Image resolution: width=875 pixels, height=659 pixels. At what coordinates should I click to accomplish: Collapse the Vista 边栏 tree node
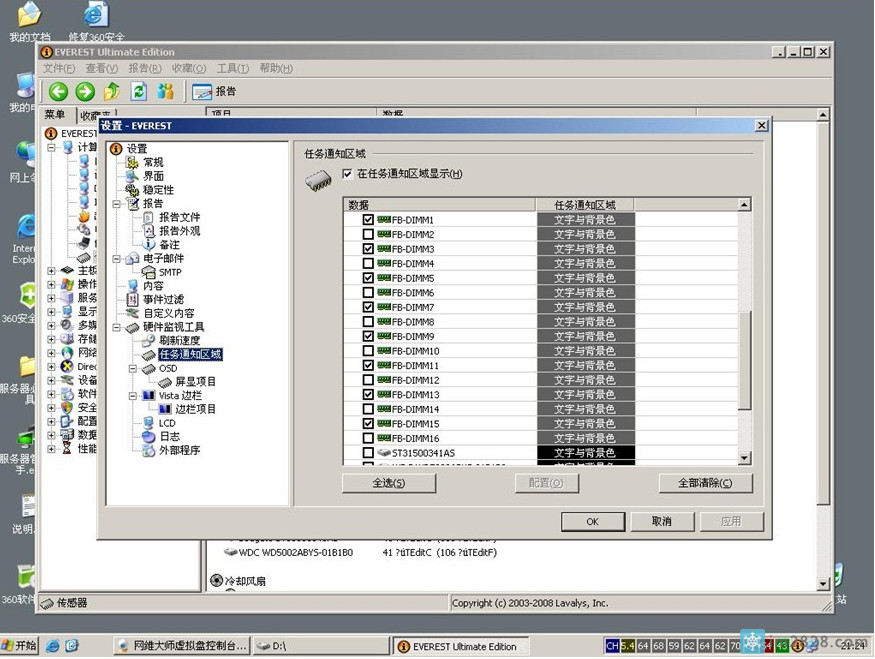point(132,396)
